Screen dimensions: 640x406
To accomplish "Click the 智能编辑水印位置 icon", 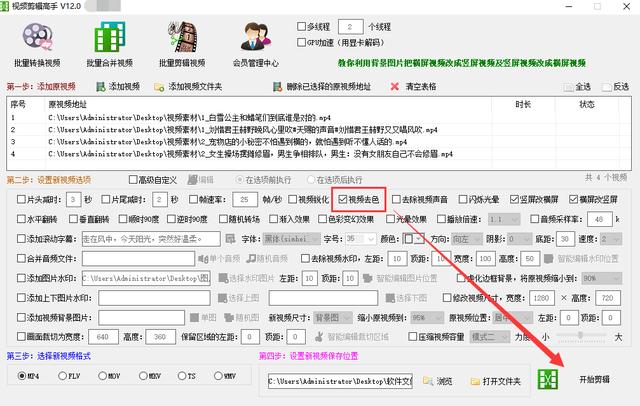I will point(549,258).
